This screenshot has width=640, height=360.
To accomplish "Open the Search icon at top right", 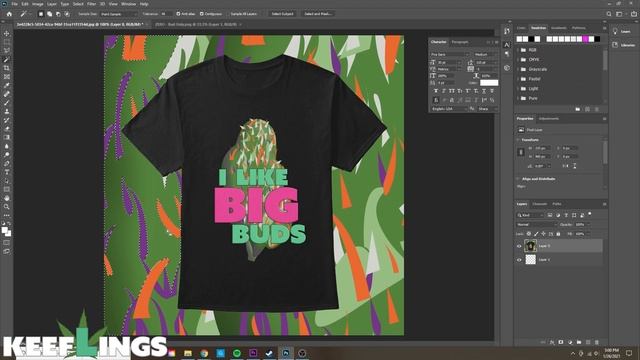I will click(609, 14).
